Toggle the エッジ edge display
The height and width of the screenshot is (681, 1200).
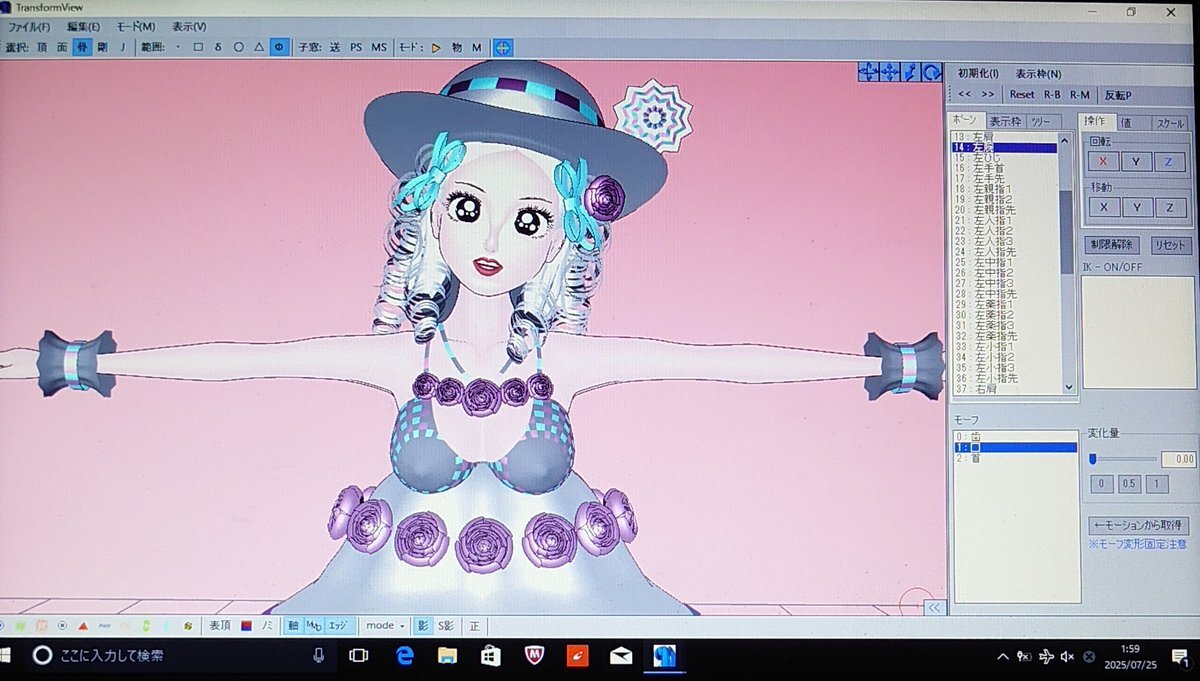point(338,625)
